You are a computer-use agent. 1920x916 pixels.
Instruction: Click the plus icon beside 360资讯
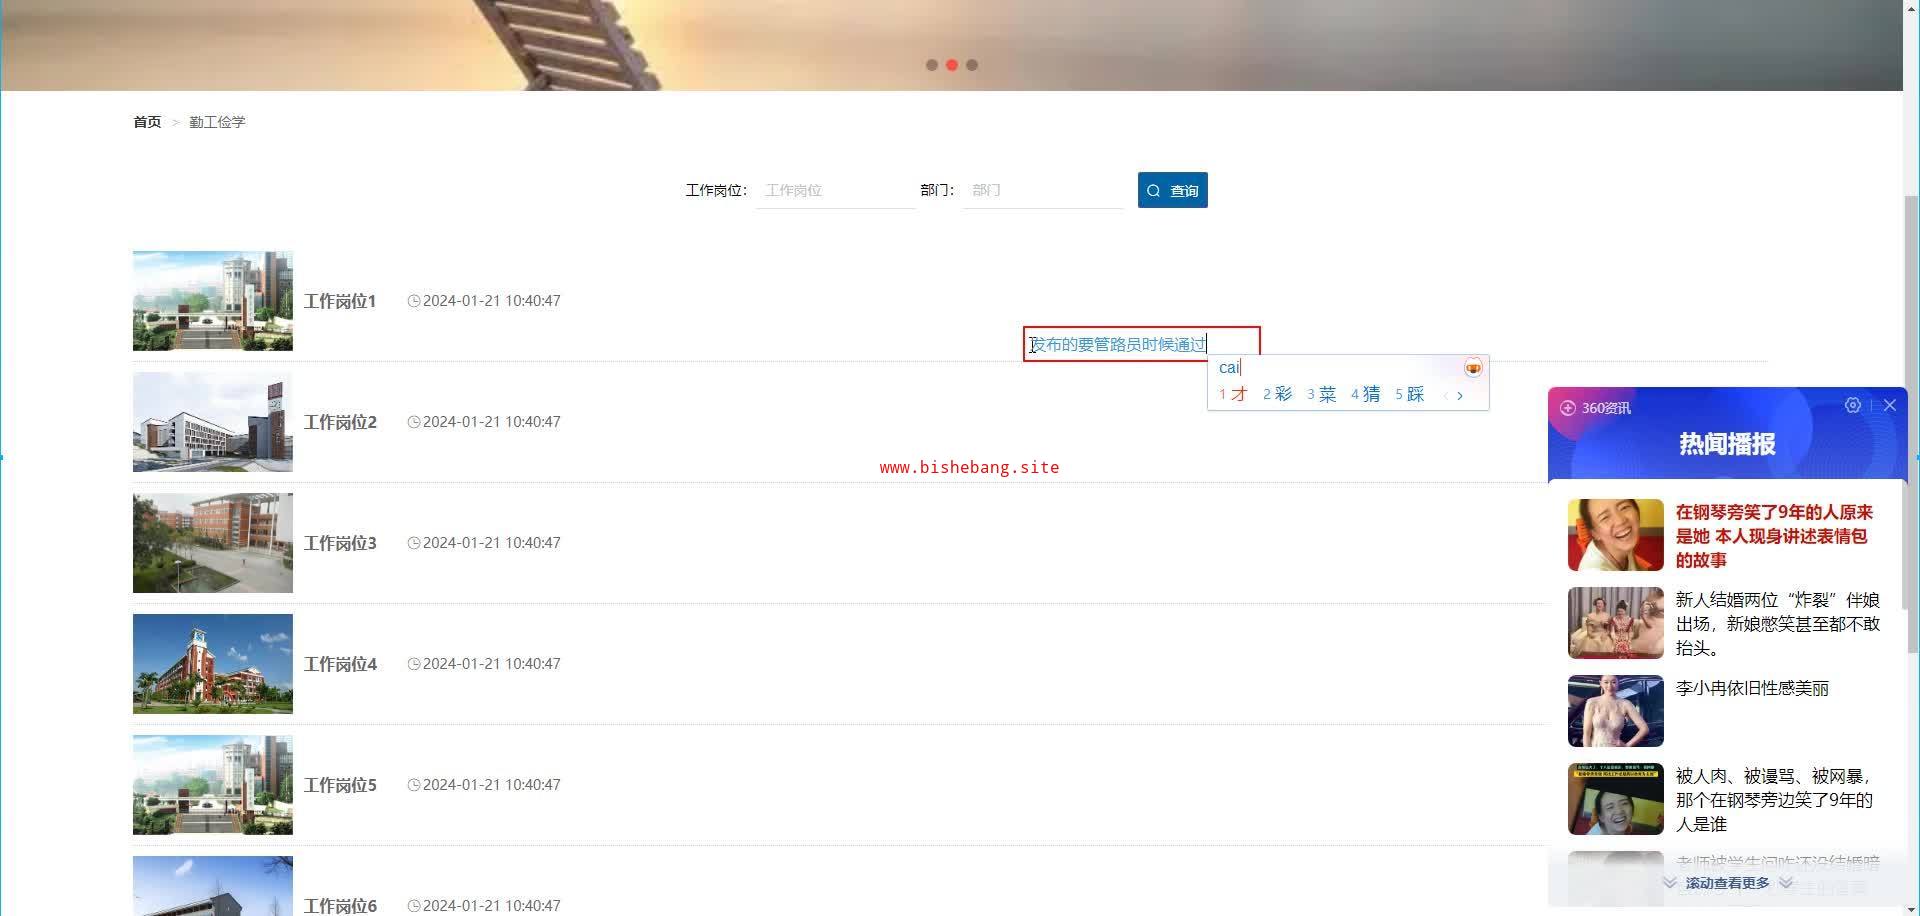(x=1568, y=408)
